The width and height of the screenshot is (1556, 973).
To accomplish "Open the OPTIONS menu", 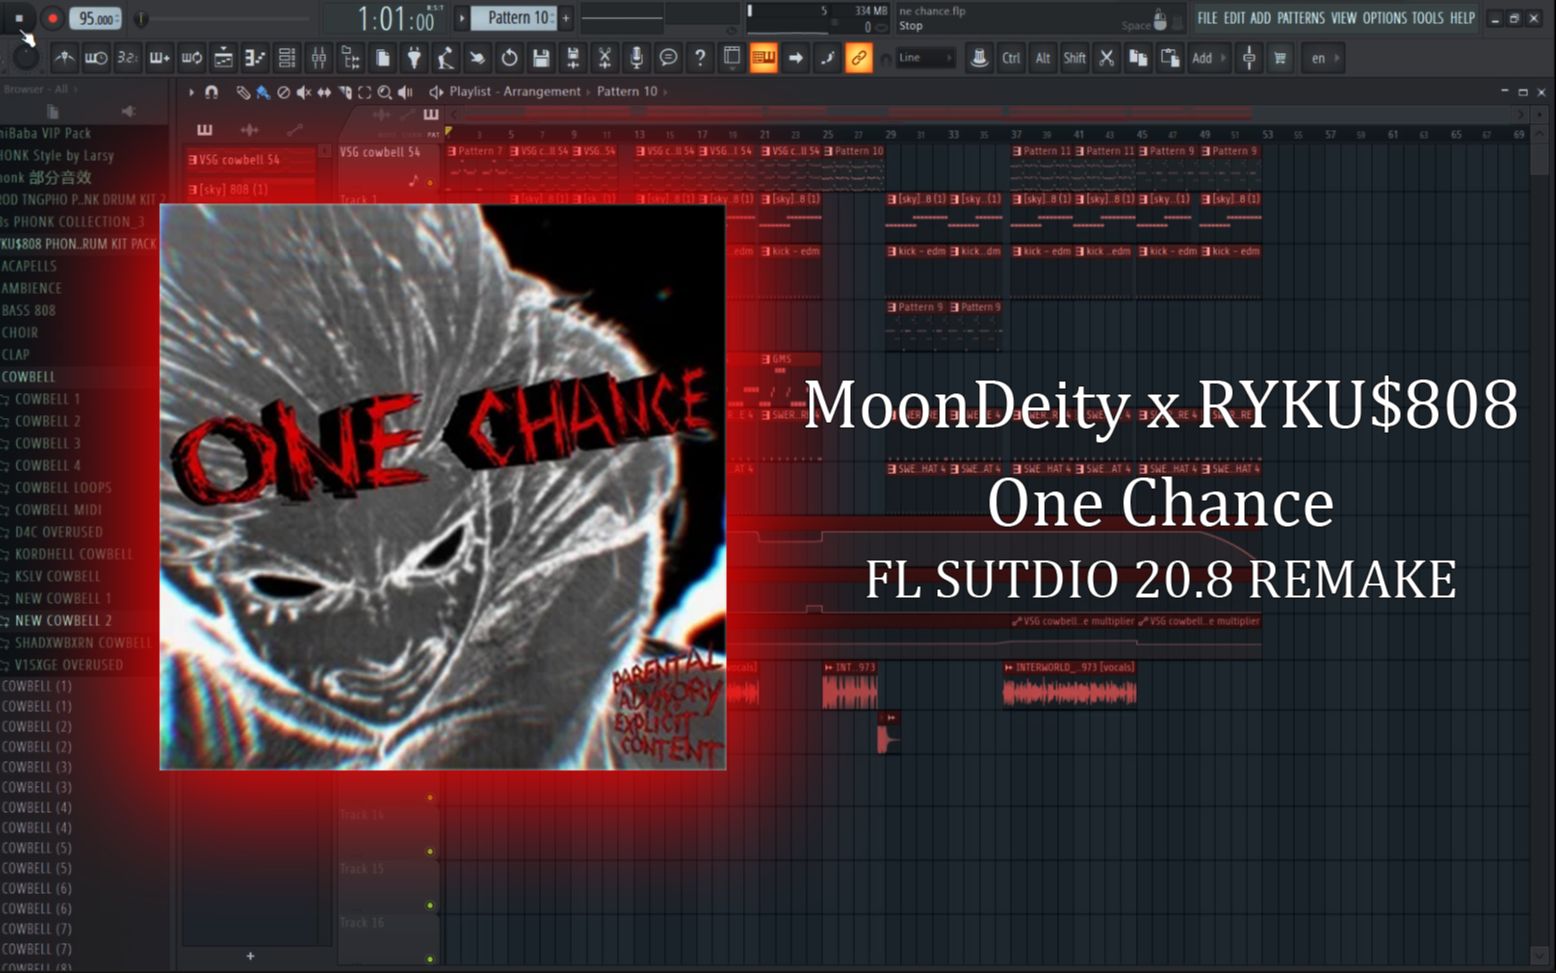I will click(x=1384, y=18).
